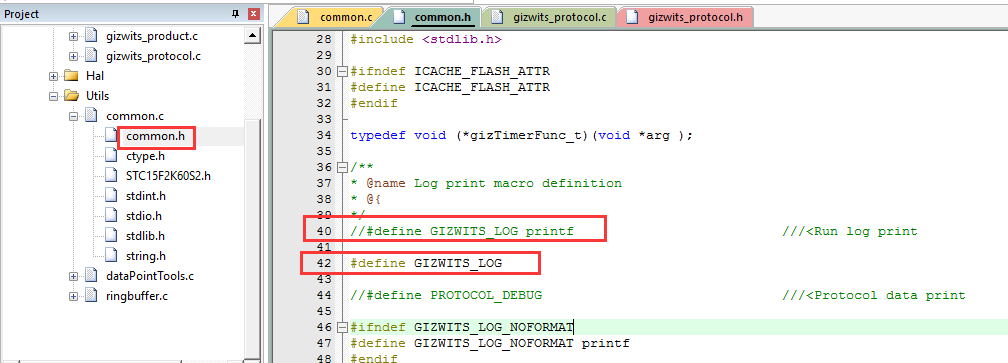Pin the Project panel with pushpin icon
1008x363 pixels.
236,14
